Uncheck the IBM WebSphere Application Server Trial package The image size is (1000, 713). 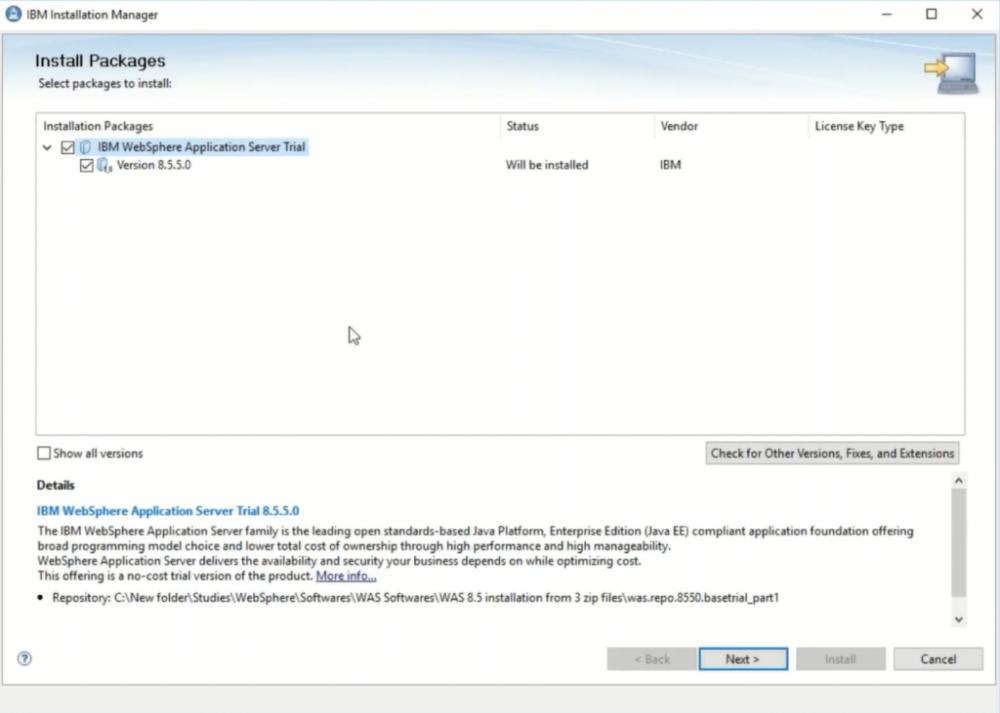[x=67, y=147]
